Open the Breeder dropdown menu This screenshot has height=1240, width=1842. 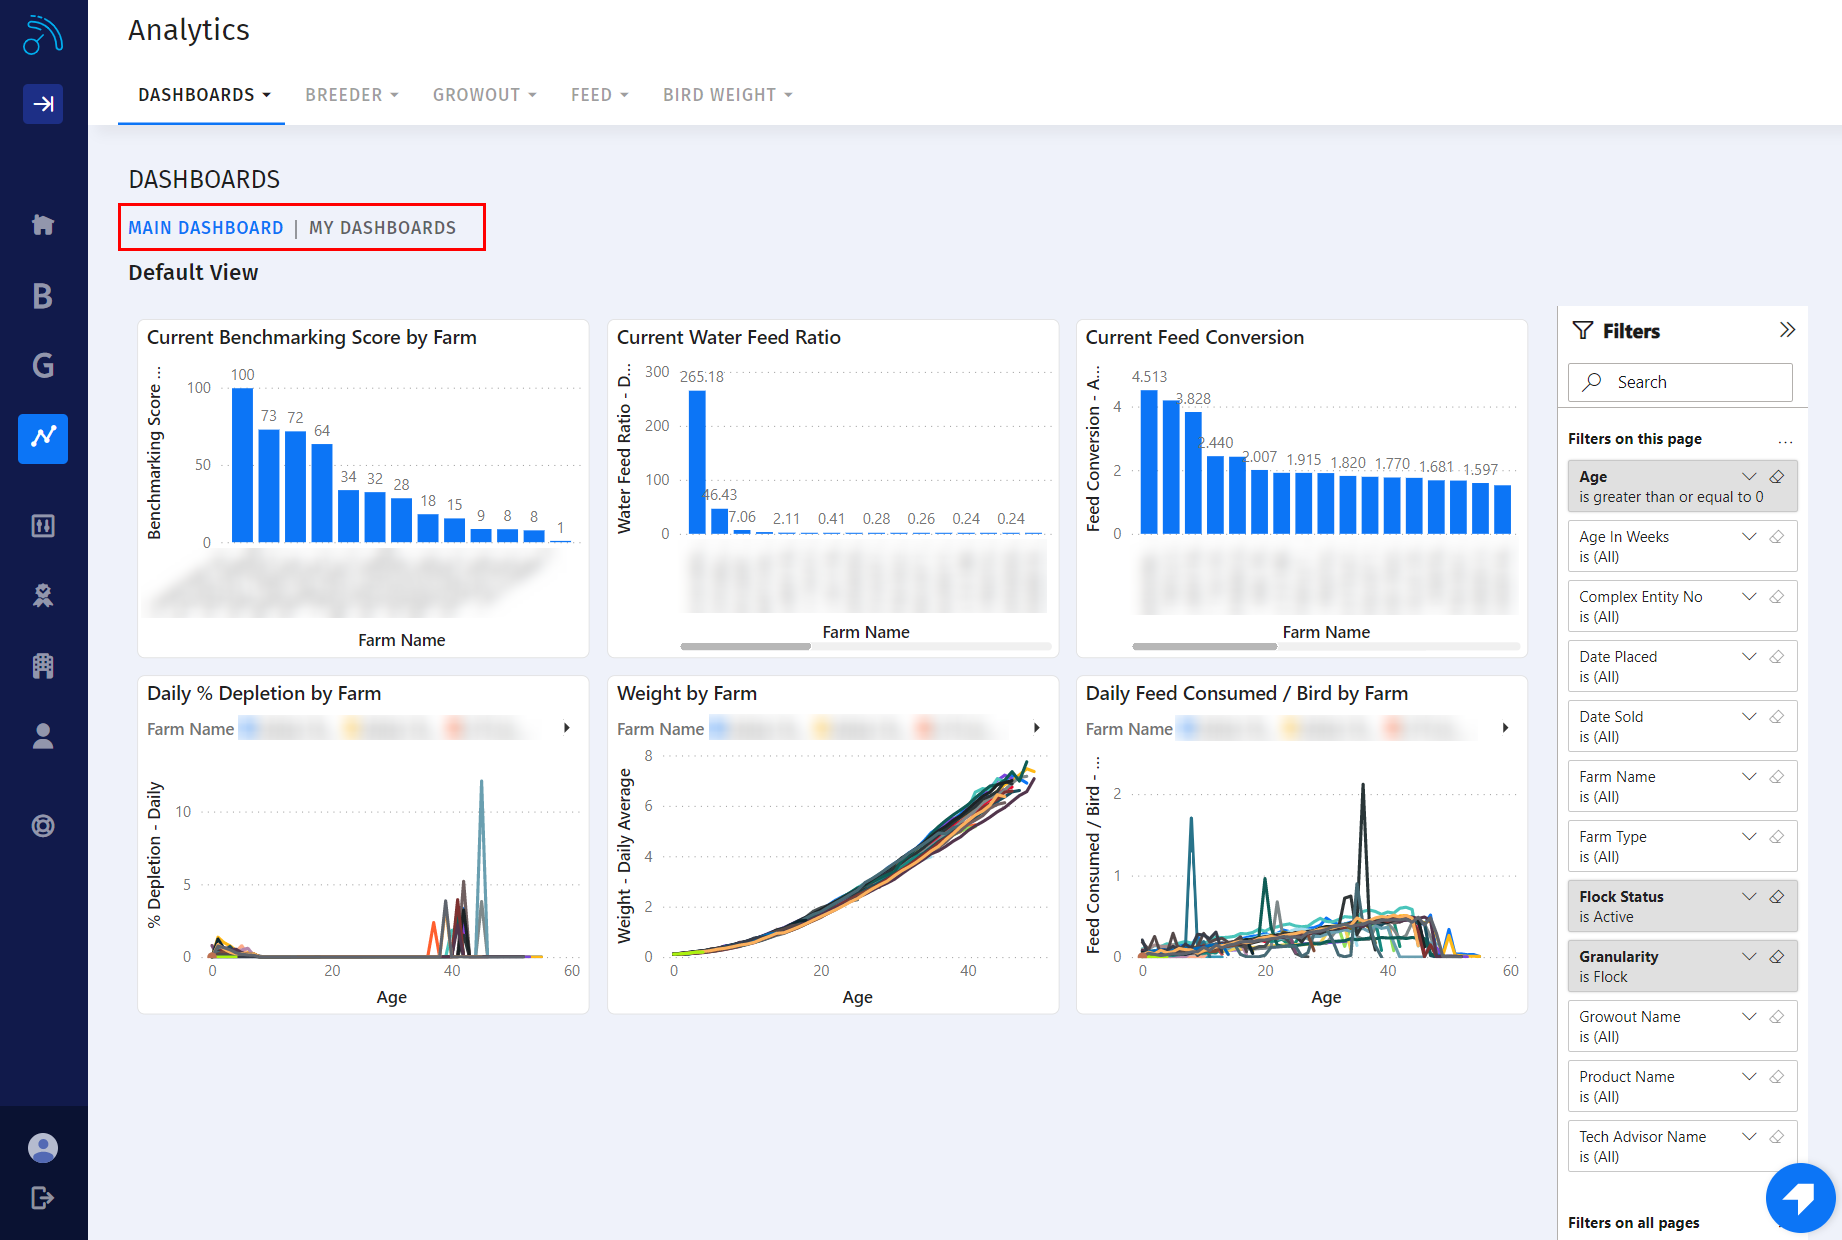coord(352,95)
